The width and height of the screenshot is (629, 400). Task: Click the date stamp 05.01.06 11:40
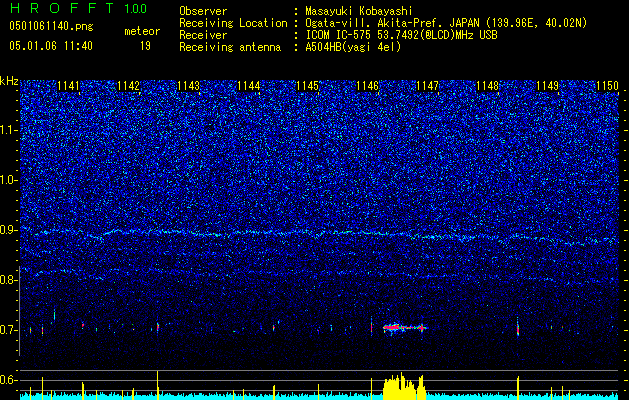(x=51, y=46)
